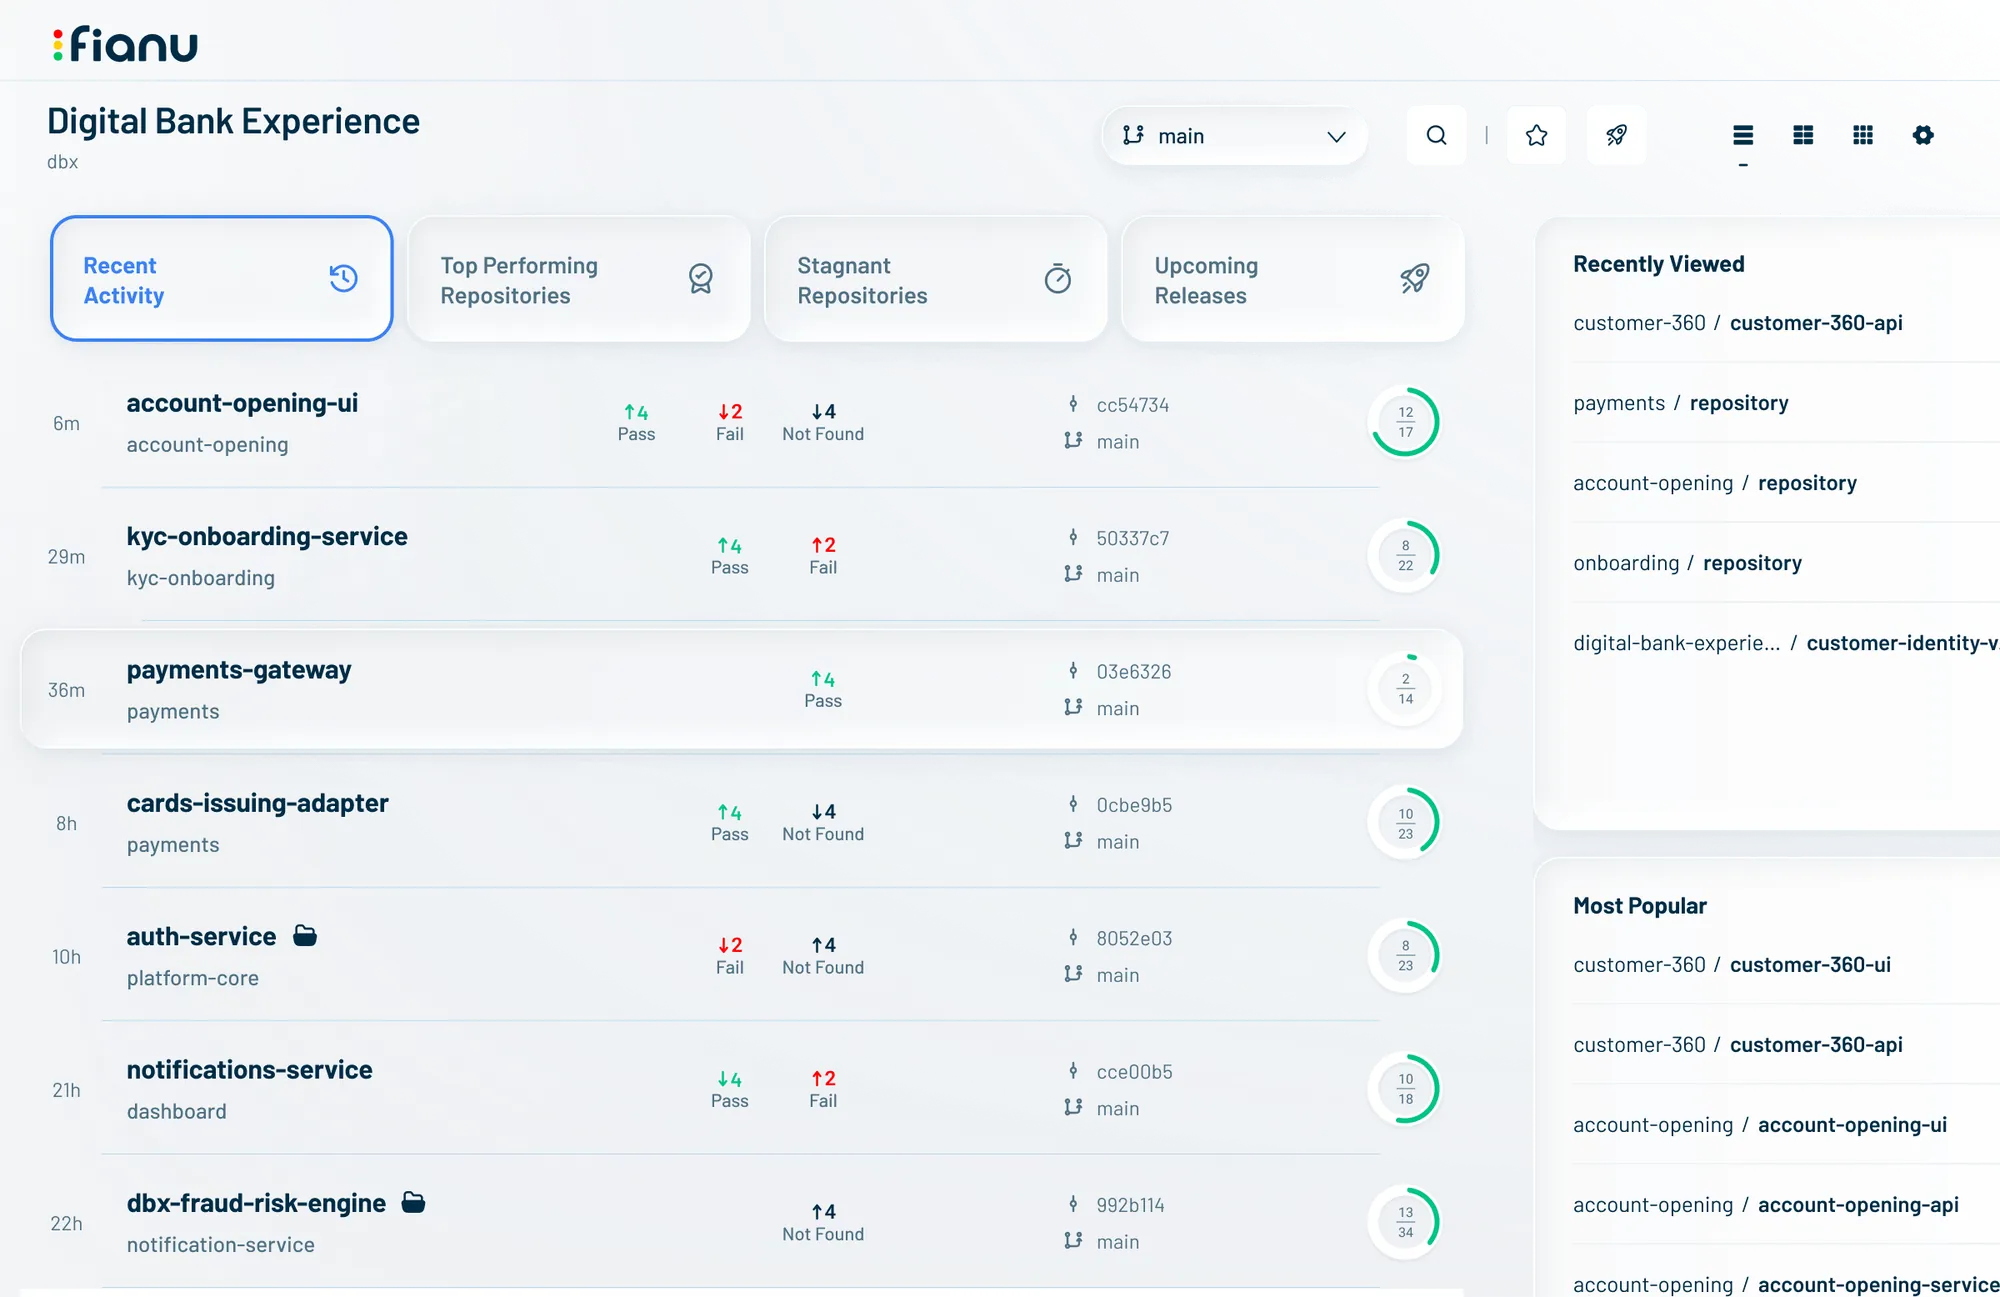Open the main branch dropdown
The height and width of the screenshot is (1297, 2000).
(x=1234, y=135)
